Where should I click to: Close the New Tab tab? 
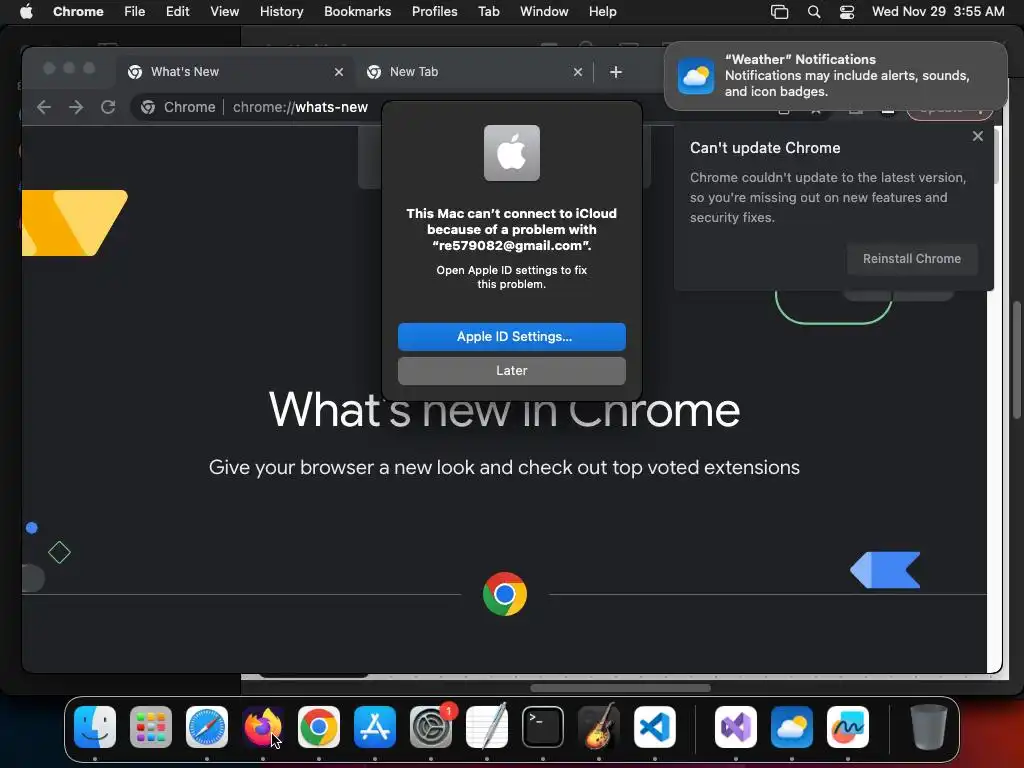pyautogui.click(x=578, y=72)
